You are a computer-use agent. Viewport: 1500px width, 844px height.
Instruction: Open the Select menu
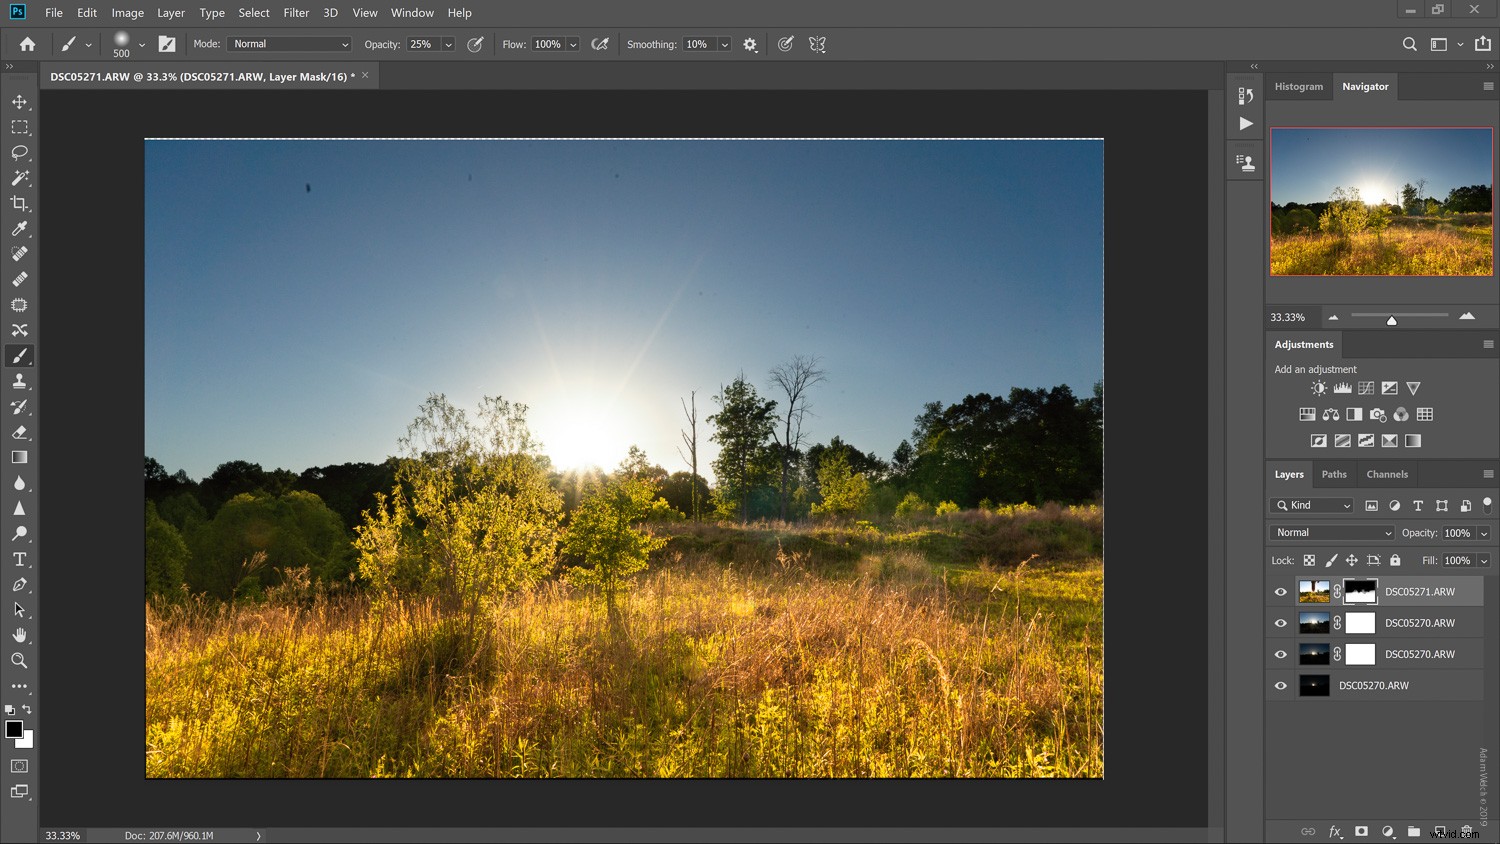point(253,12)
